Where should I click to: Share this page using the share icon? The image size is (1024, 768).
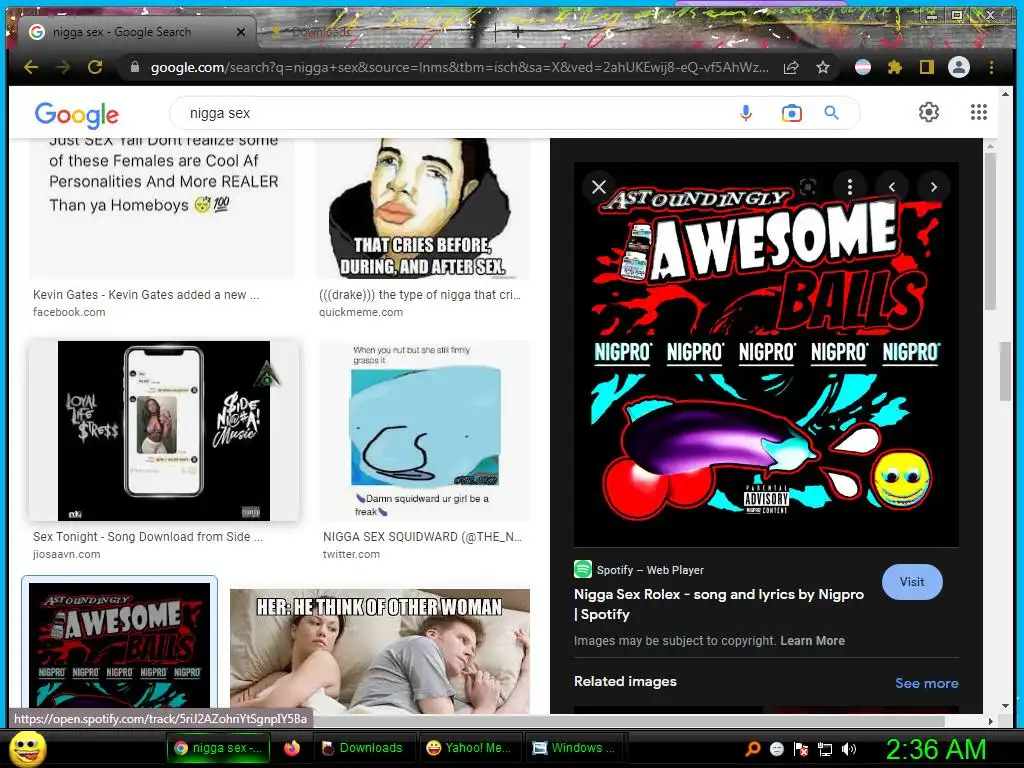tap(791, 67)
